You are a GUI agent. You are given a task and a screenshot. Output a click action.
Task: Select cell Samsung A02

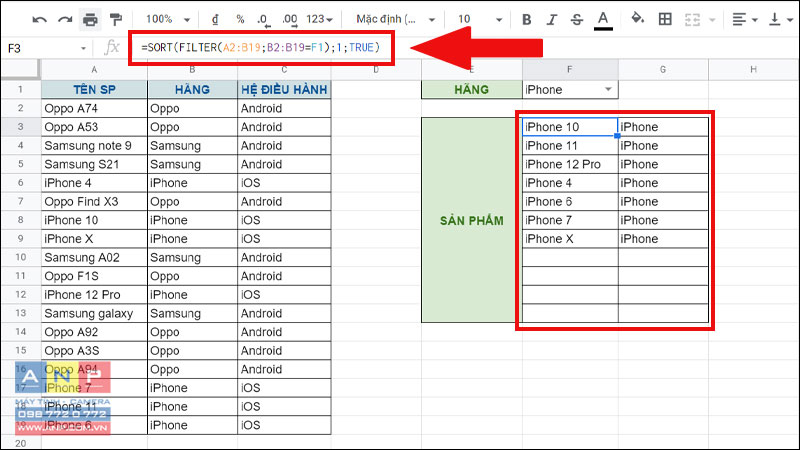tap(94, 257)
